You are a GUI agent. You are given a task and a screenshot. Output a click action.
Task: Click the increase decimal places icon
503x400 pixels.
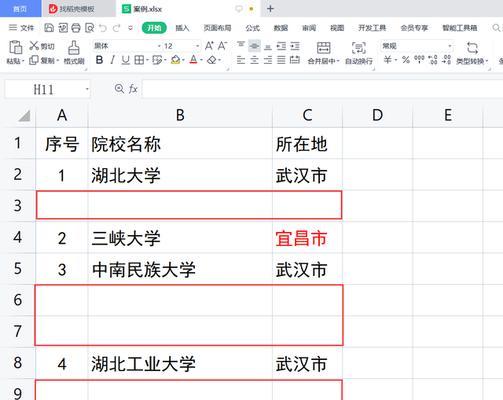click(x=433, y=60)
